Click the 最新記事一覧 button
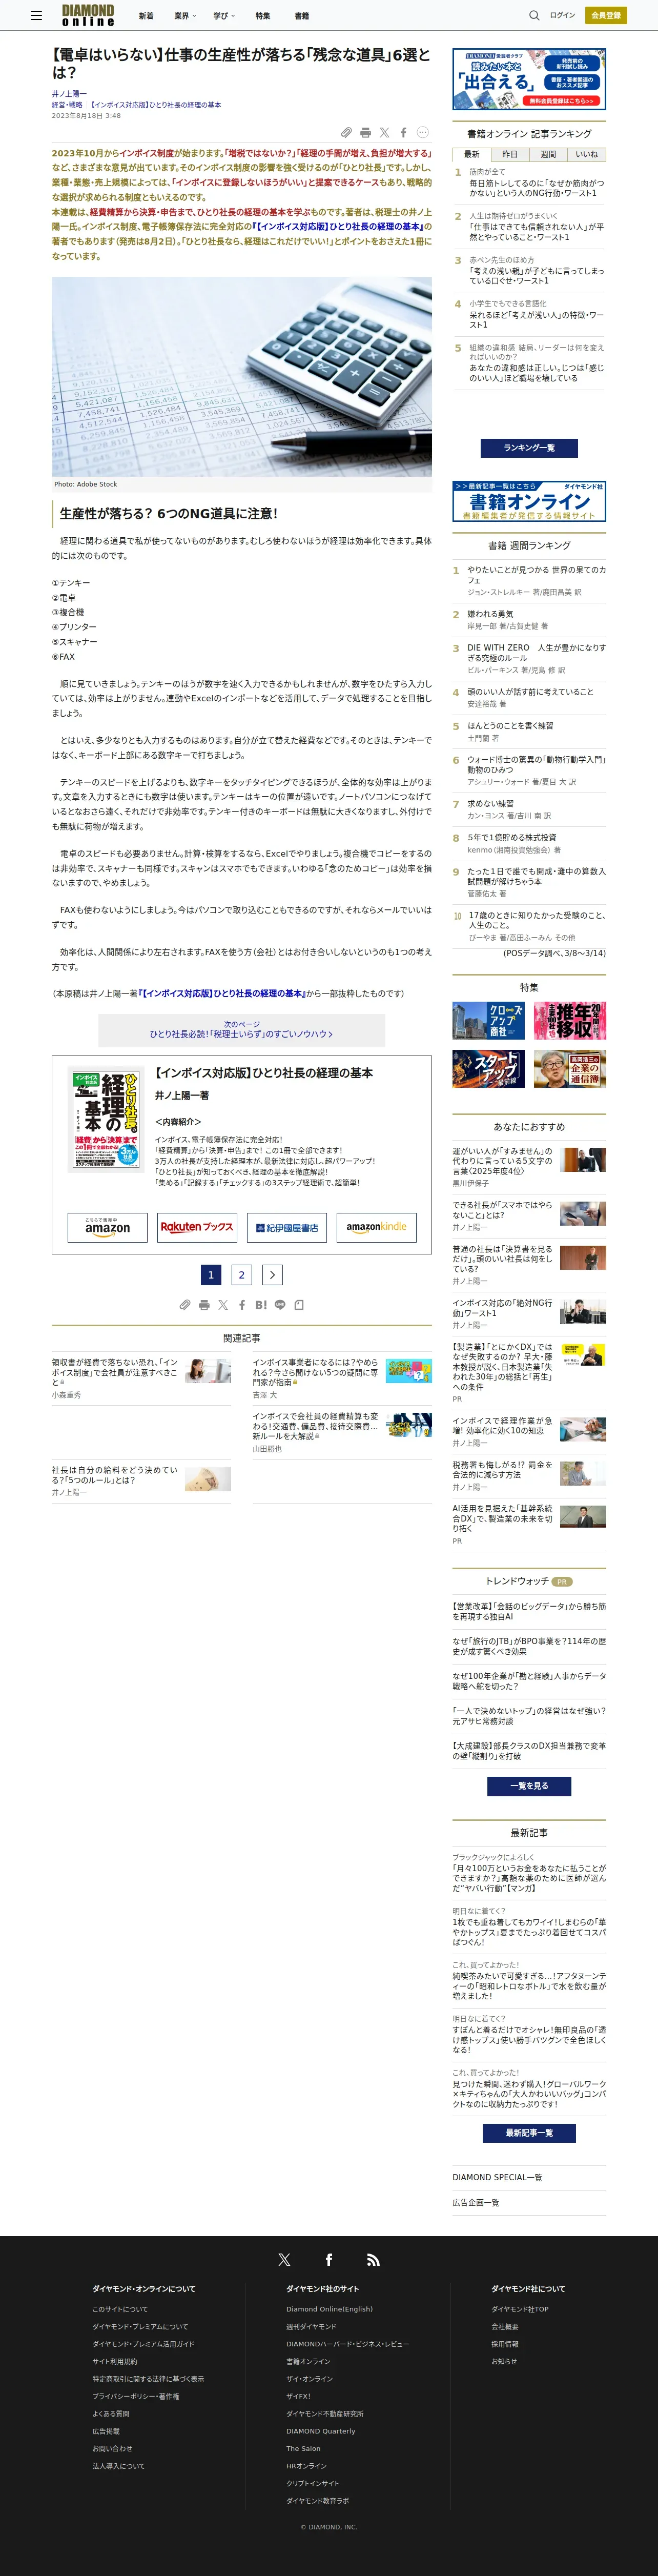Image resolution: width=658 pixels, height=2576 pixels. pos(529,2133)
